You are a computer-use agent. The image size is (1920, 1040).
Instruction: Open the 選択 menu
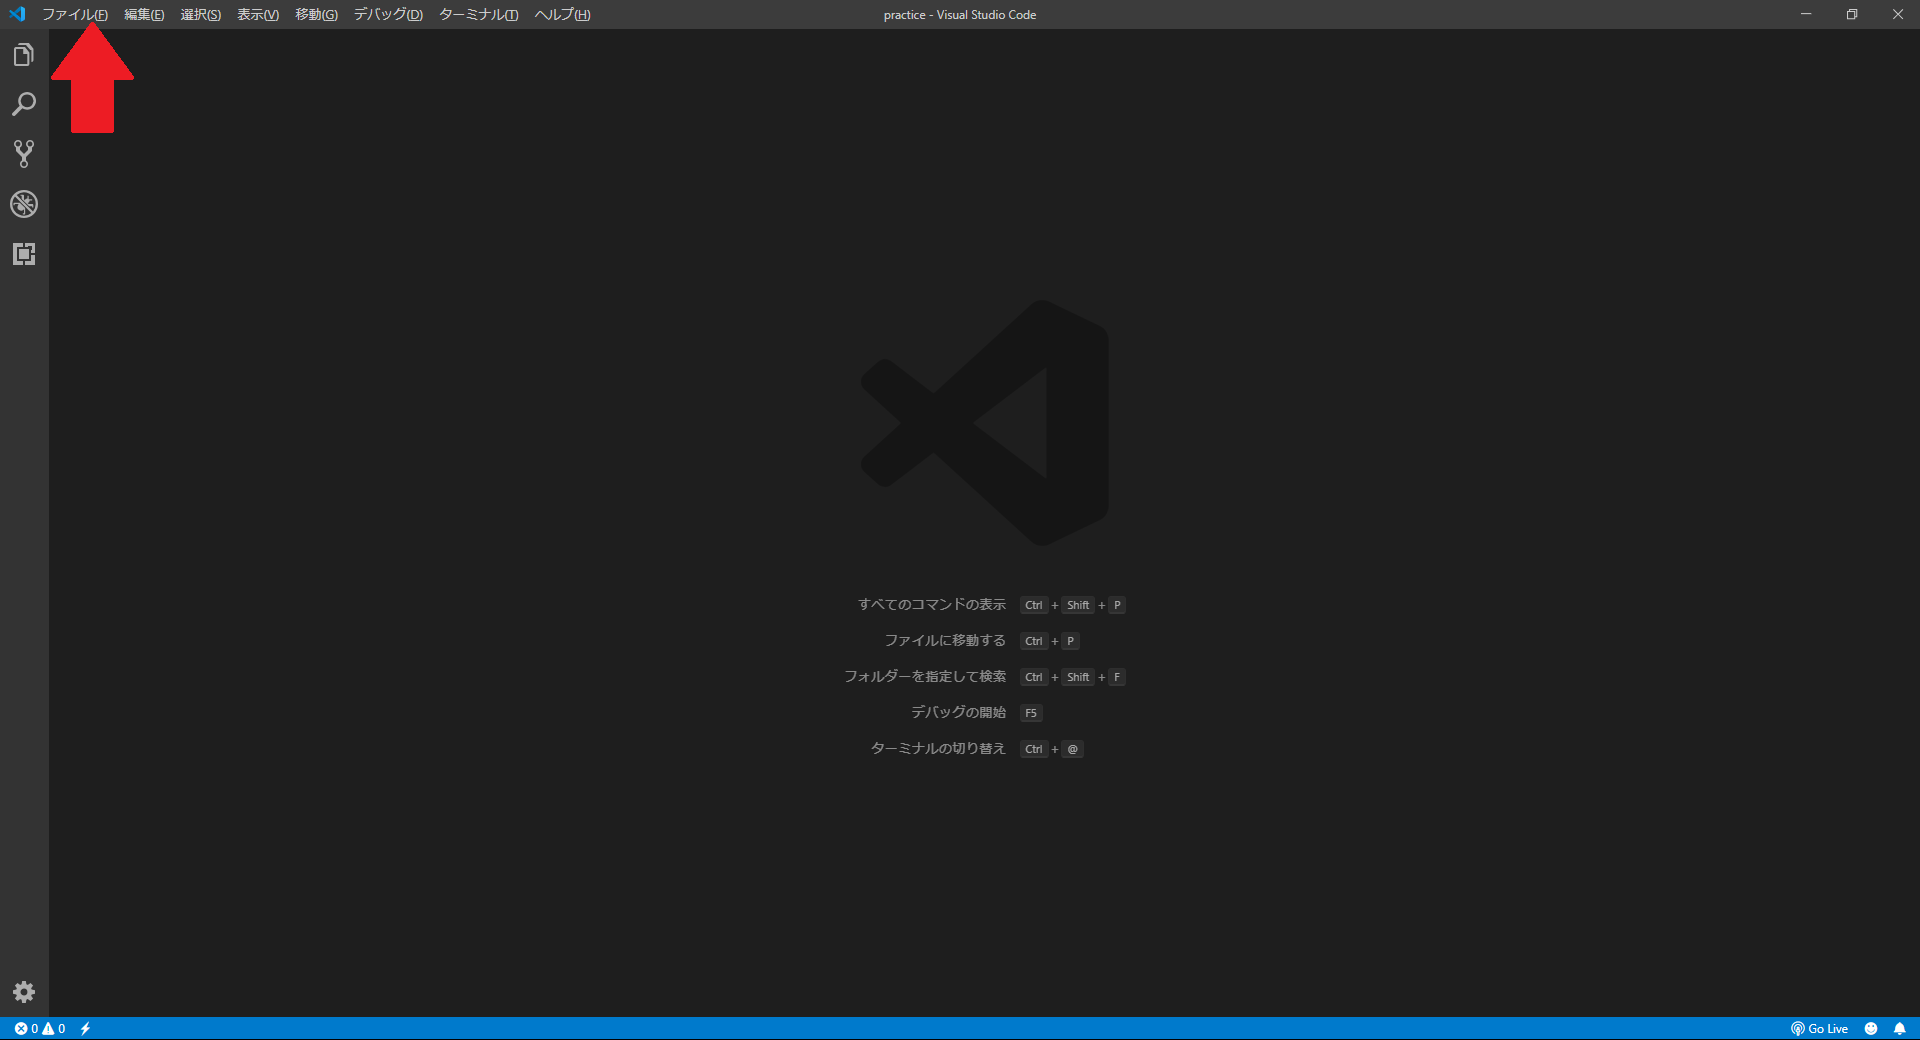click(199, 14)
